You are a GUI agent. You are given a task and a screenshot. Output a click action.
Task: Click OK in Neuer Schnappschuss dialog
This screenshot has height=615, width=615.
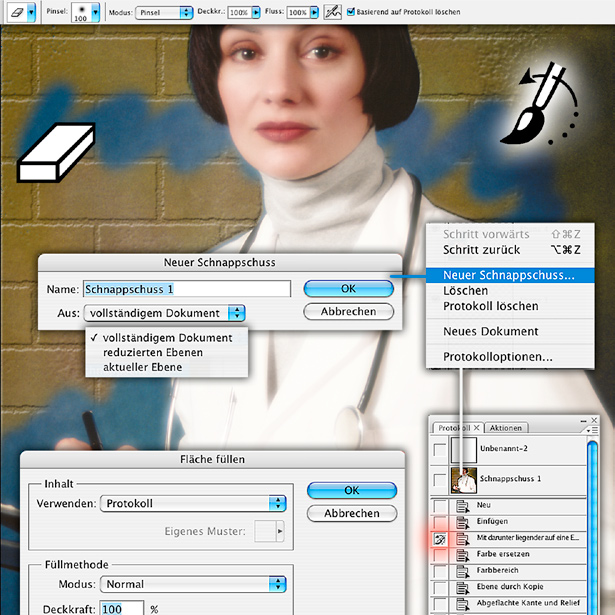click(x=348, y=289)
